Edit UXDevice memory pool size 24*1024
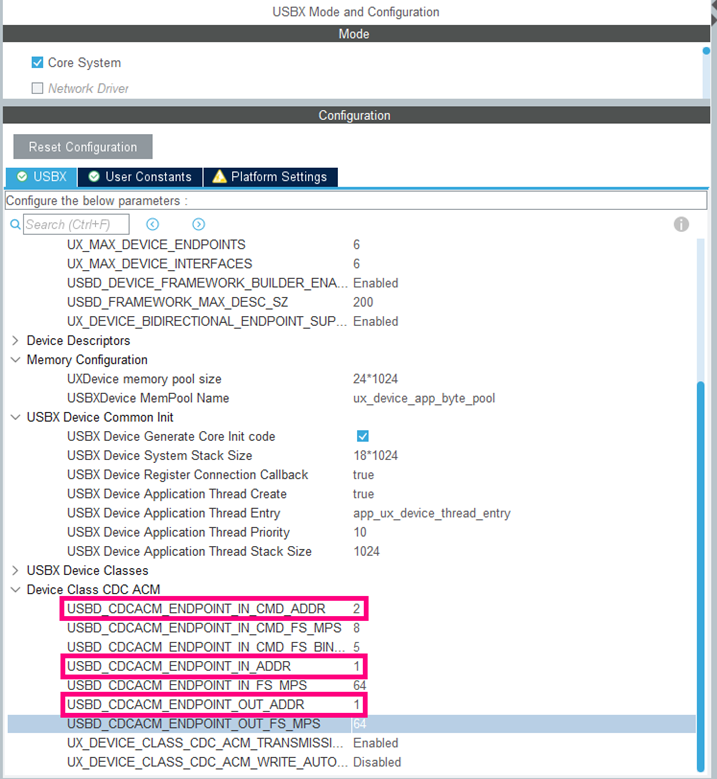Screen dimensions: 717x779 (376, 379)
